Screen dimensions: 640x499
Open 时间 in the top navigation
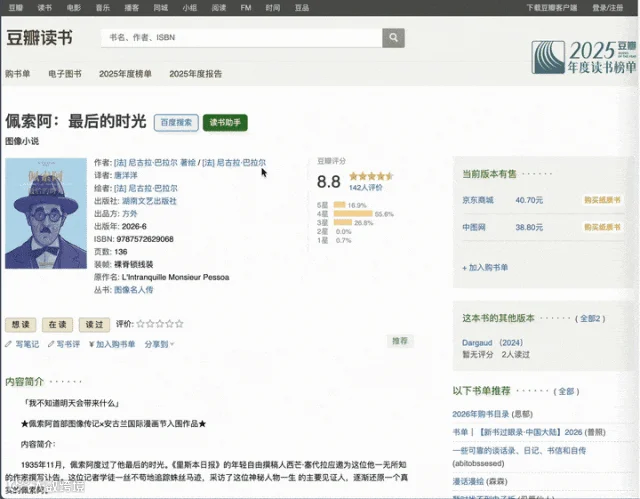click(x=273, y=8)
